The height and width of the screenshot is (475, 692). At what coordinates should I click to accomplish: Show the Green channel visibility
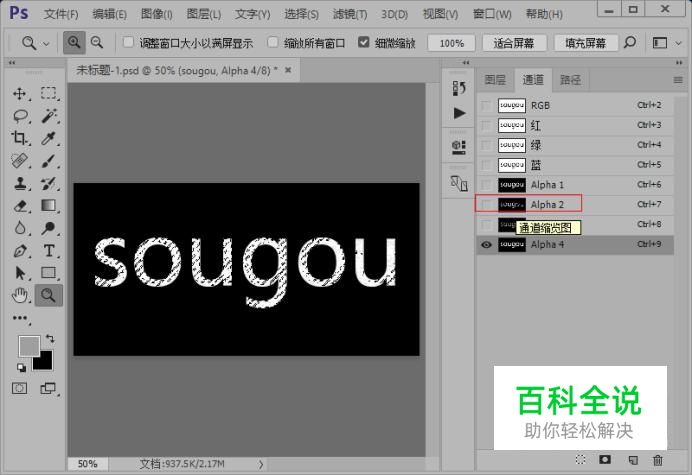tap(486, 145)
